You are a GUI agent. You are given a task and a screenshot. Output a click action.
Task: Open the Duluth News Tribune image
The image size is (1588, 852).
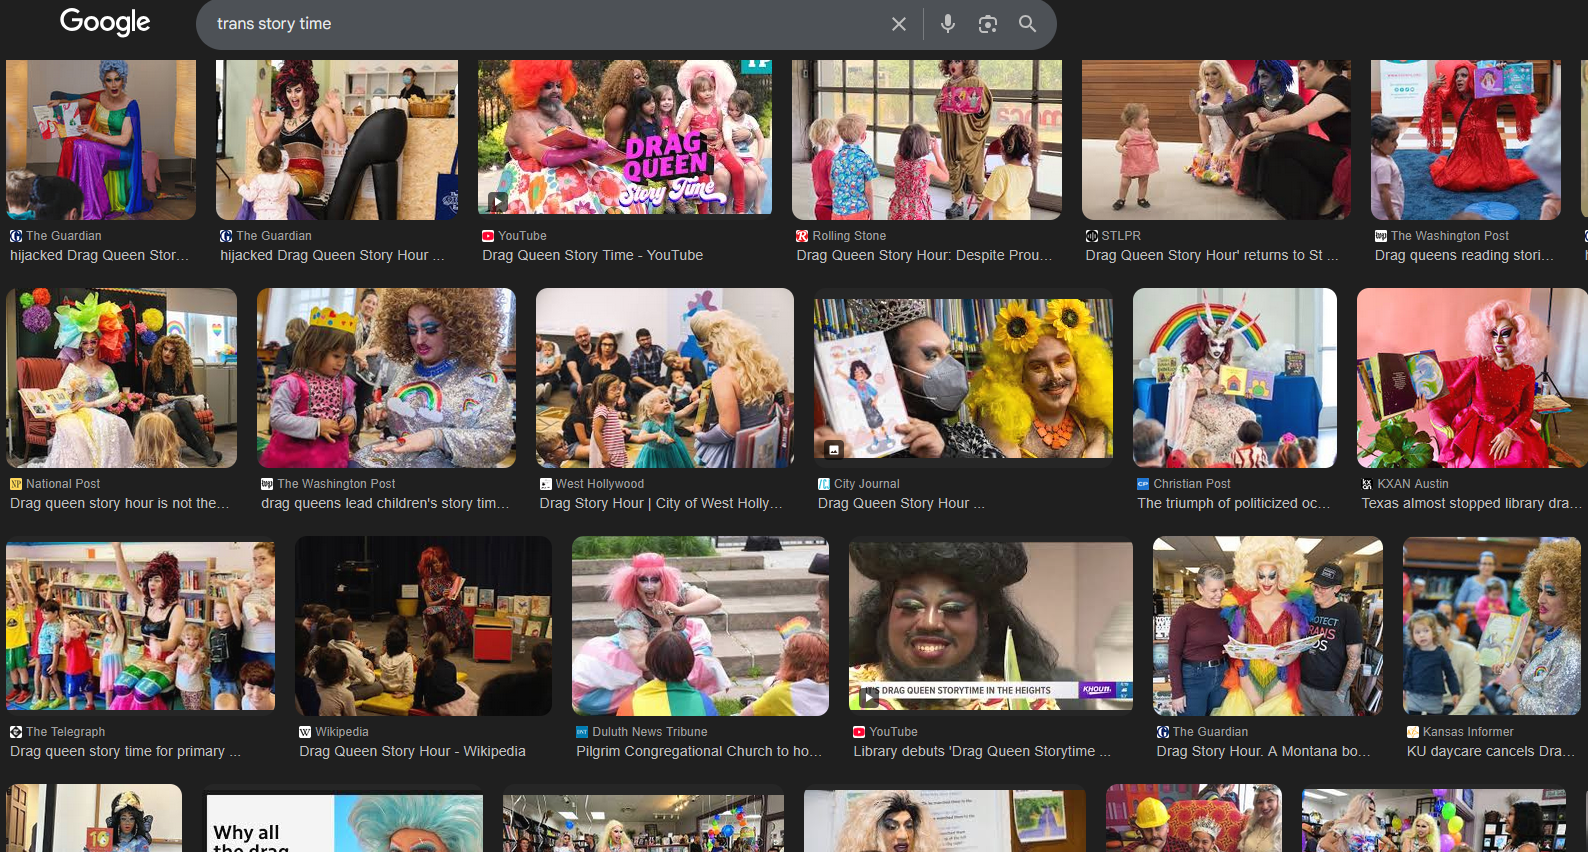coord(700,626)
